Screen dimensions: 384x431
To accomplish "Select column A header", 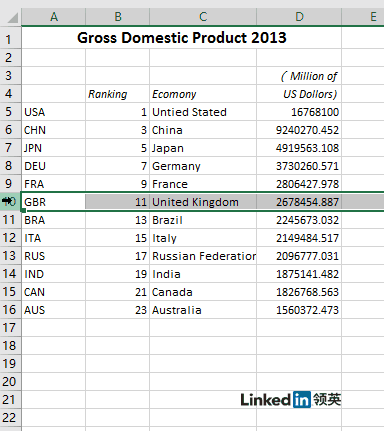I will pyautogui.click(x=54, y=17).
